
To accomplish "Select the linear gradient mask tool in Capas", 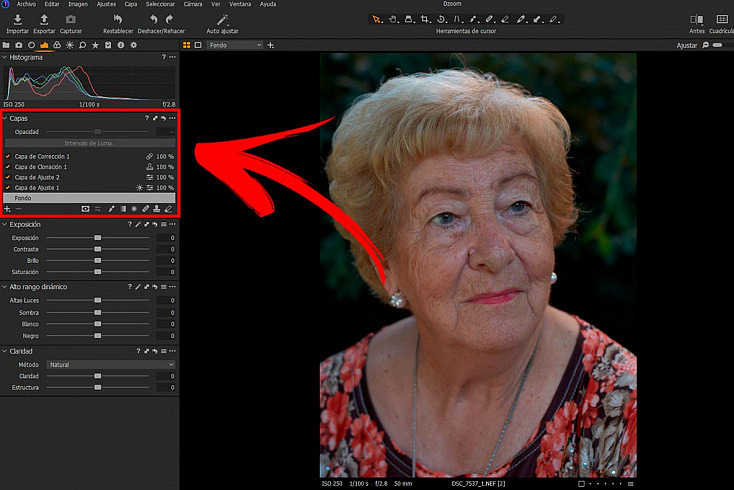I will (x=123, y=209).
